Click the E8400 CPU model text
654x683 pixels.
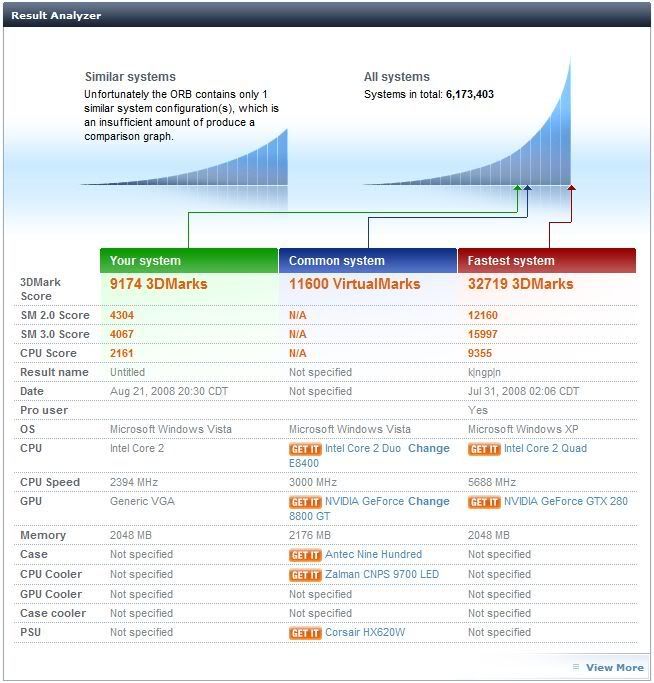click(304, 463)
